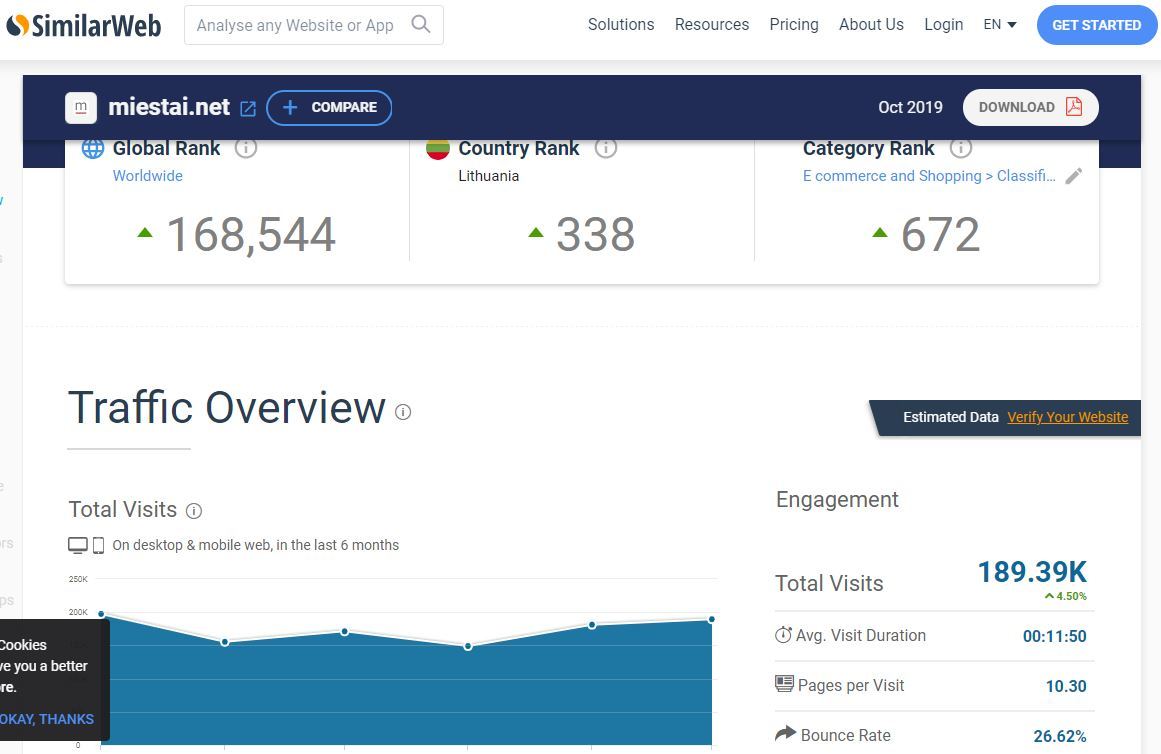Screen dimensions: 1161x754
Task: Click Global Rank info icon
Action: click(x=246, y=148)
